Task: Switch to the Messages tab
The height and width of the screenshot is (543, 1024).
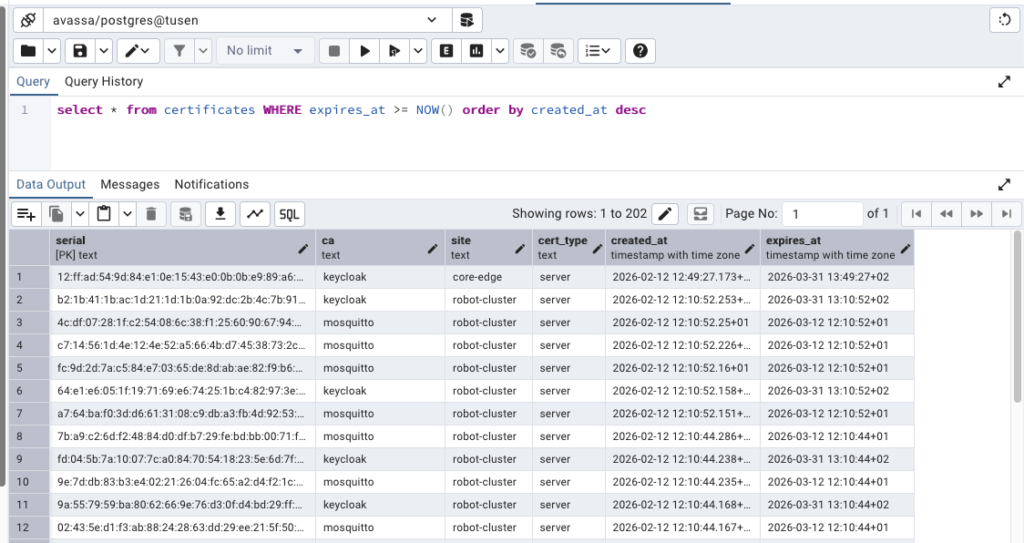Action: (130, 184)
